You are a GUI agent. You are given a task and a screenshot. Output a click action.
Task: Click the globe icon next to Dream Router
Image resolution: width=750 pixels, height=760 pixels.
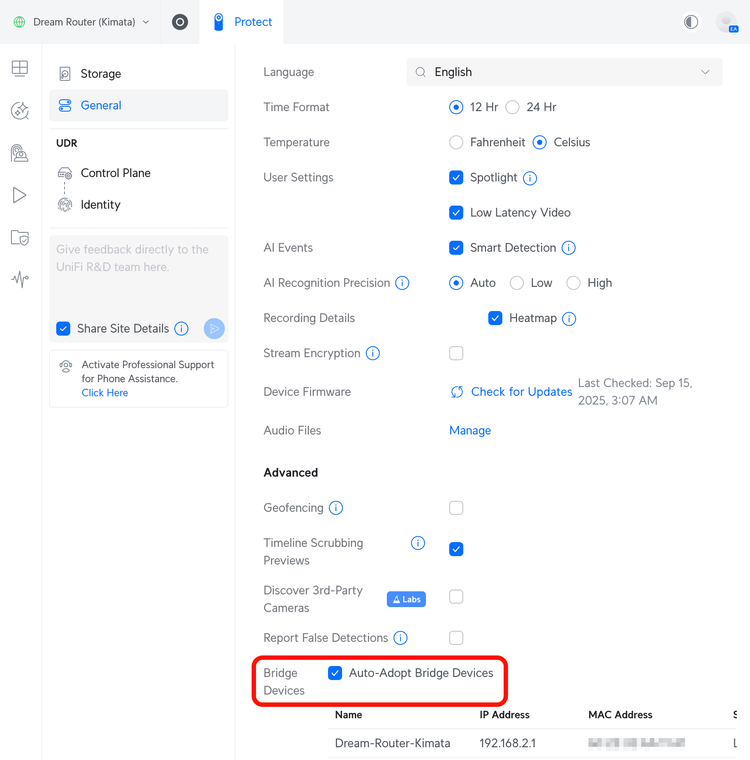pos(19,22)
